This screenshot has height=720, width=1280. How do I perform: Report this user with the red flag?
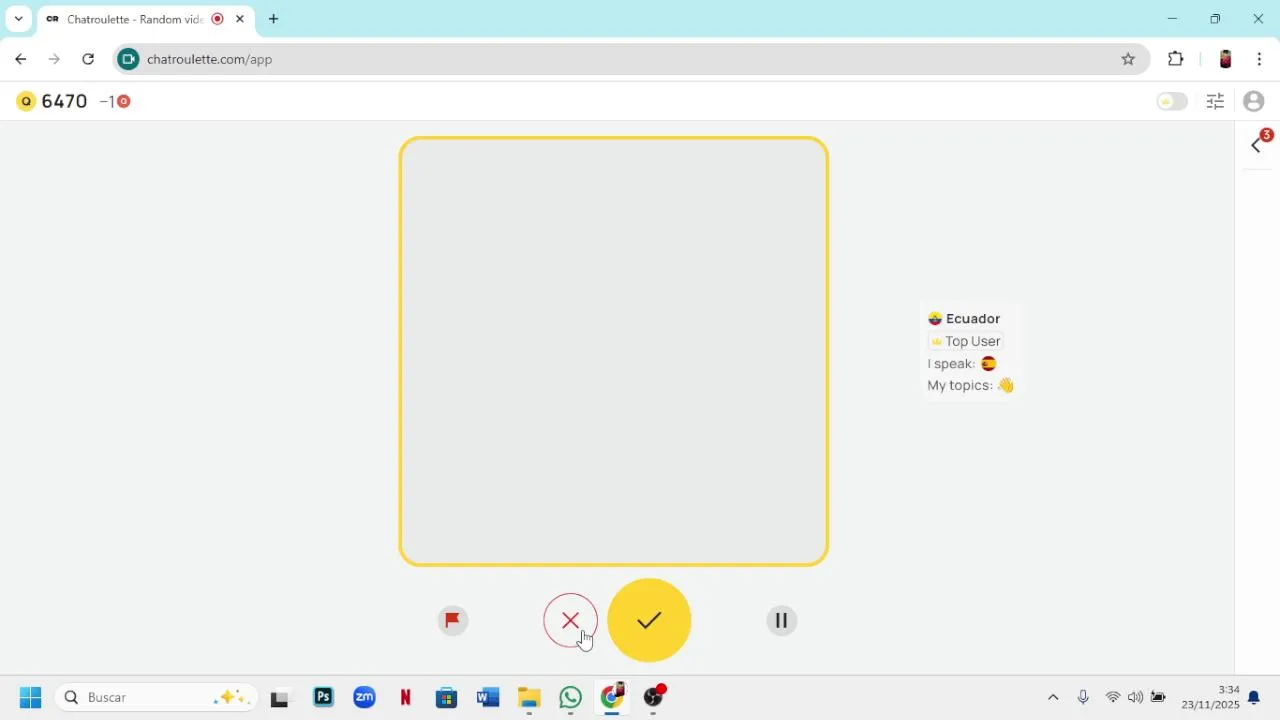pos(453,621)
